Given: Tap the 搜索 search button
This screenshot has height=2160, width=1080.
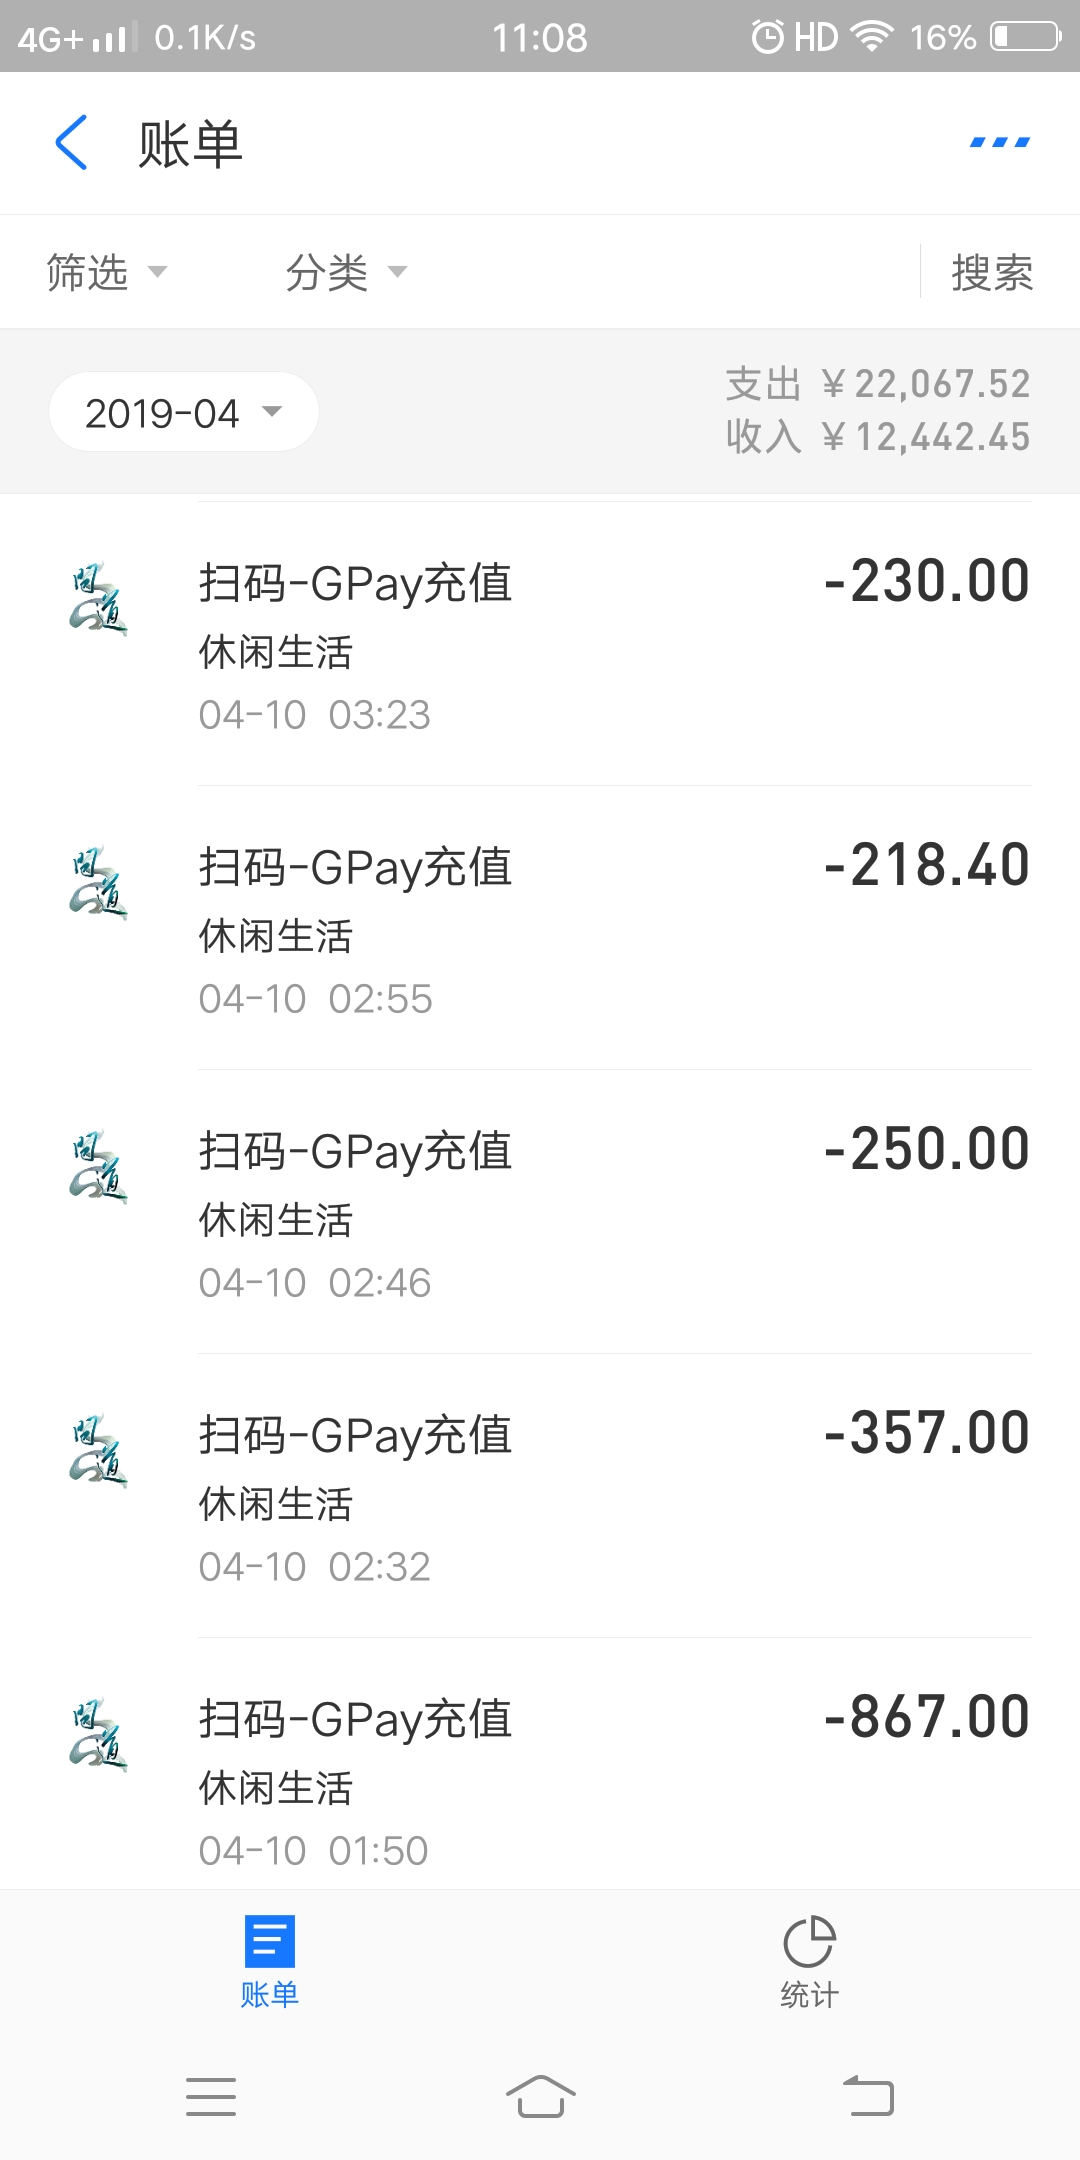Looking at the screenshot, I should [992, 272].
